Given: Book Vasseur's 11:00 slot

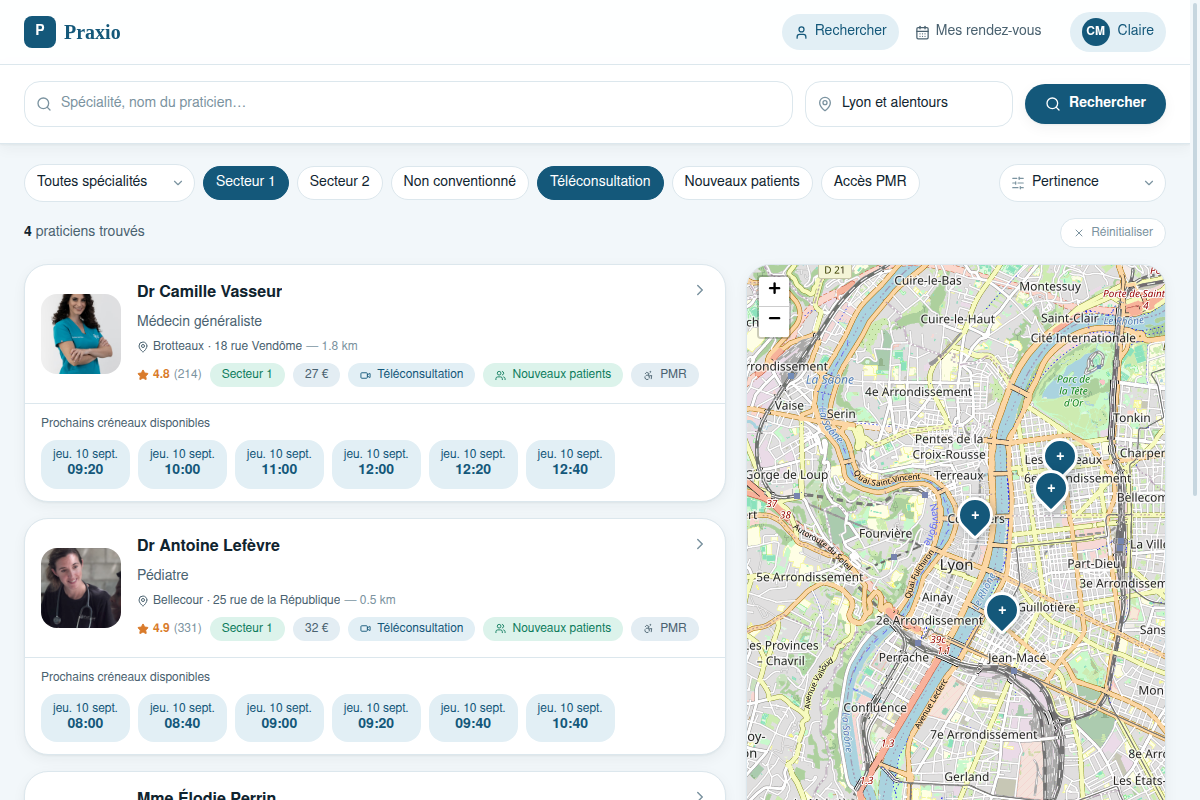Looking at the screenshot, I should coord(279,462).
